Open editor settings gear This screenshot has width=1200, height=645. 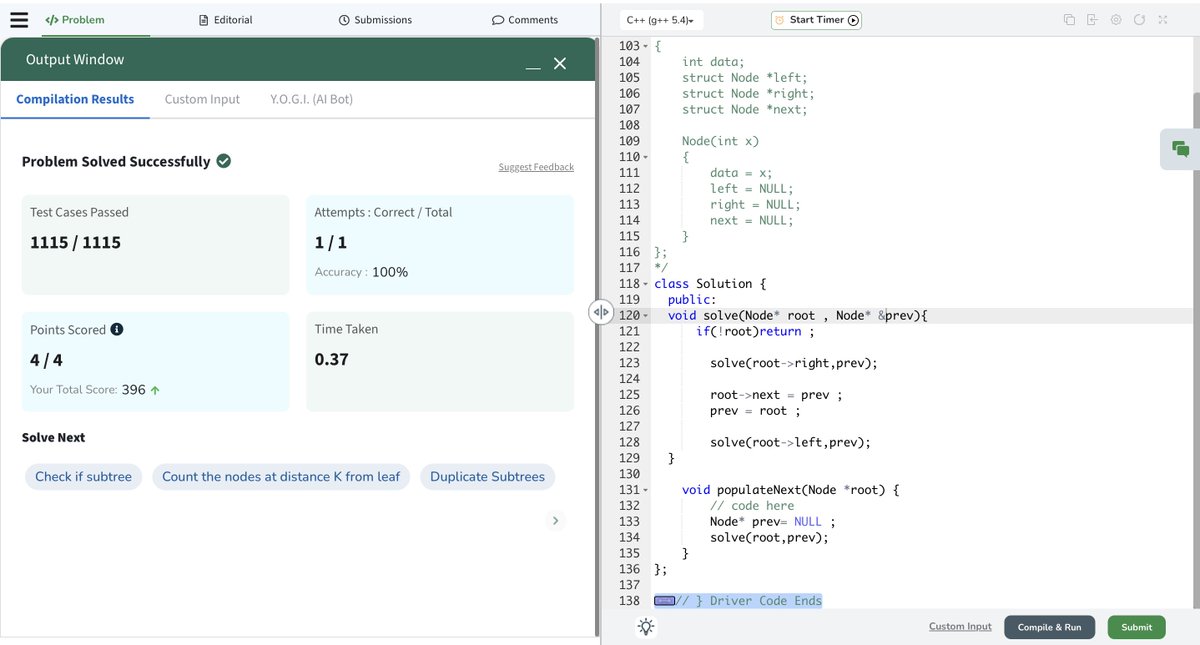[x=1116, y=20]
